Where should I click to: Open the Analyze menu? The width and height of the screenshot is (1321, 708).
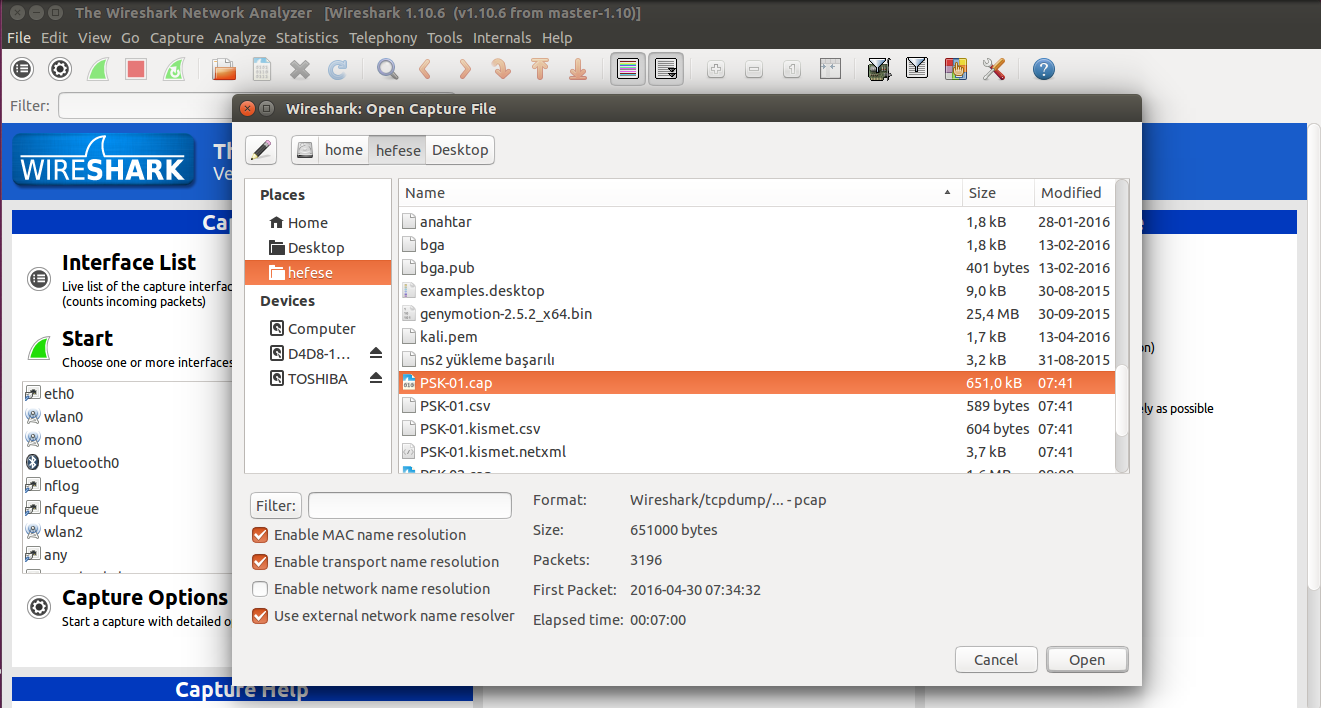[240, 38]
